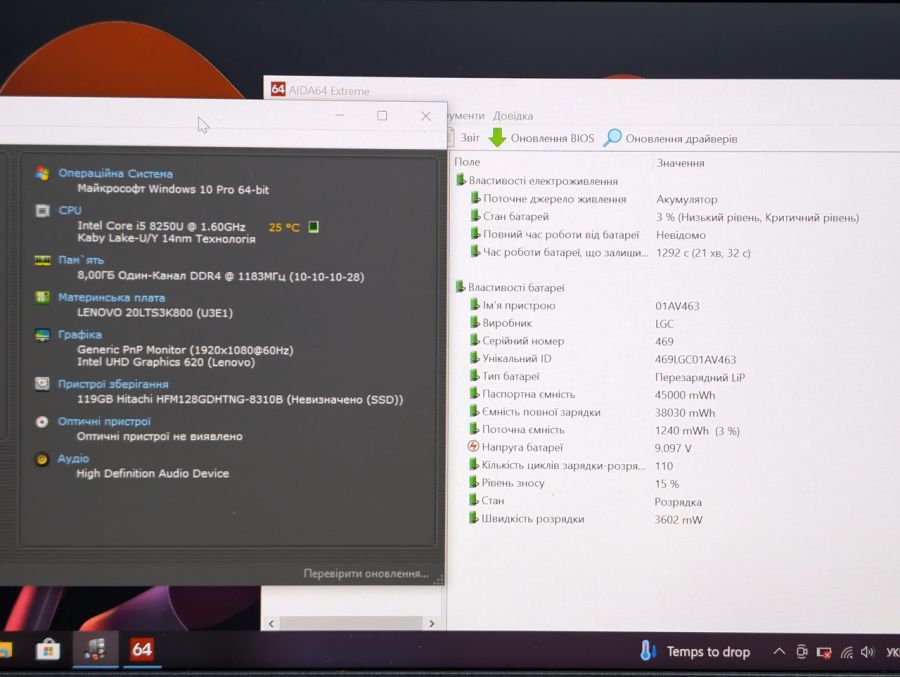Click the speaker icon beside Аудіо
900x677 pixels.
41,459
